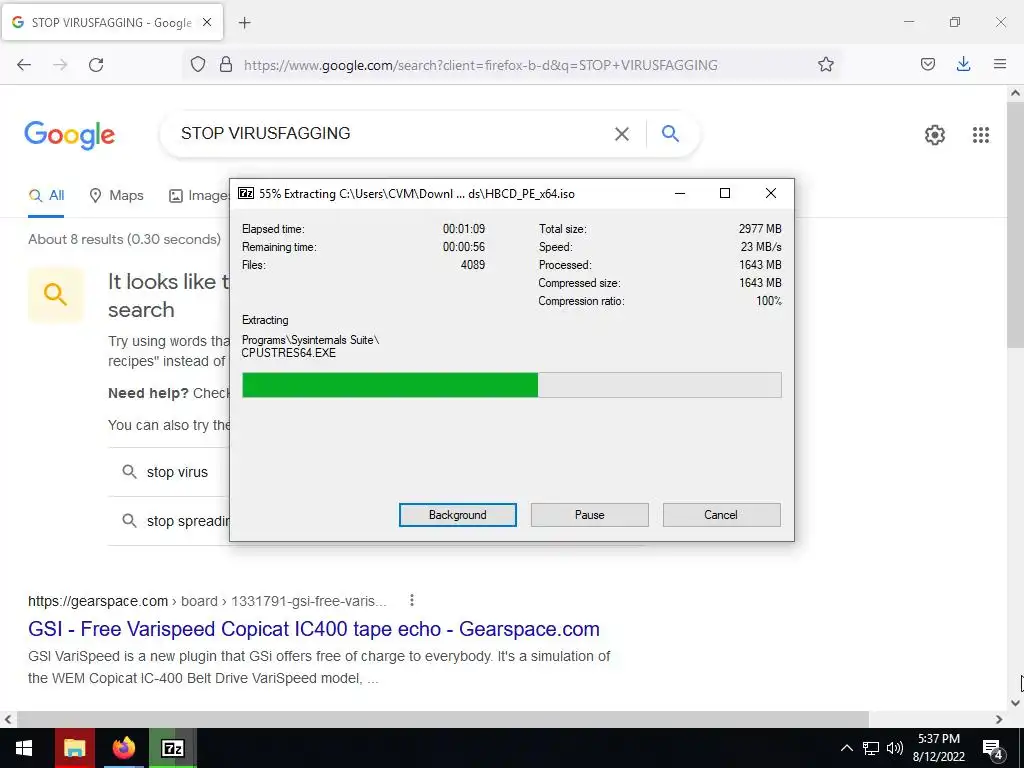Image resolution: width=1024 pixels, height=768 pixels.
Task: Minimize the 7-Zip extraction dialog
Action: point(680,193)
